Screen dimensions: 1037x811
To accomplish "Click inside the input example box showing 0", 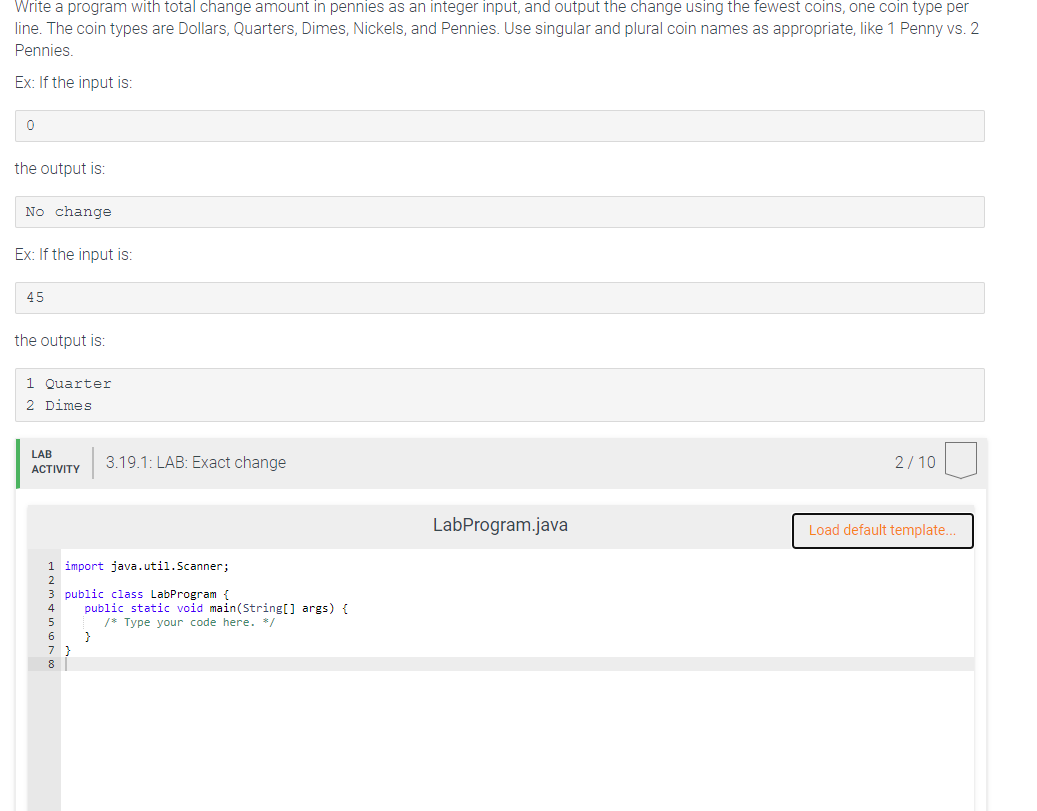I will pos(500,125).
